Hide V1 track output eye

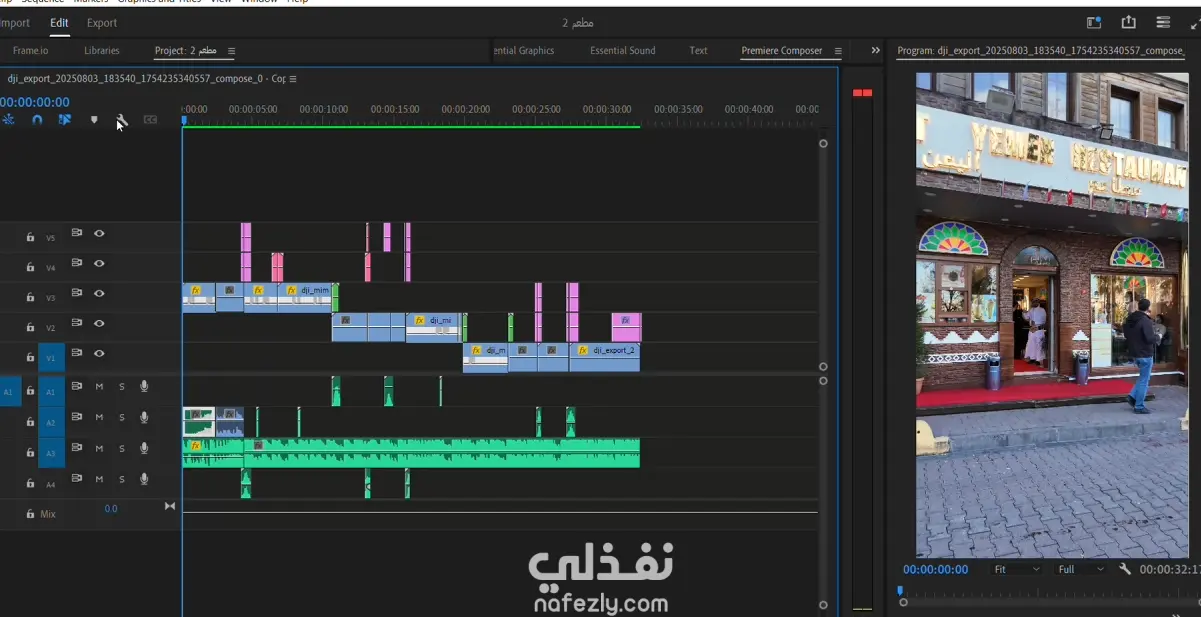coord(99,353)
